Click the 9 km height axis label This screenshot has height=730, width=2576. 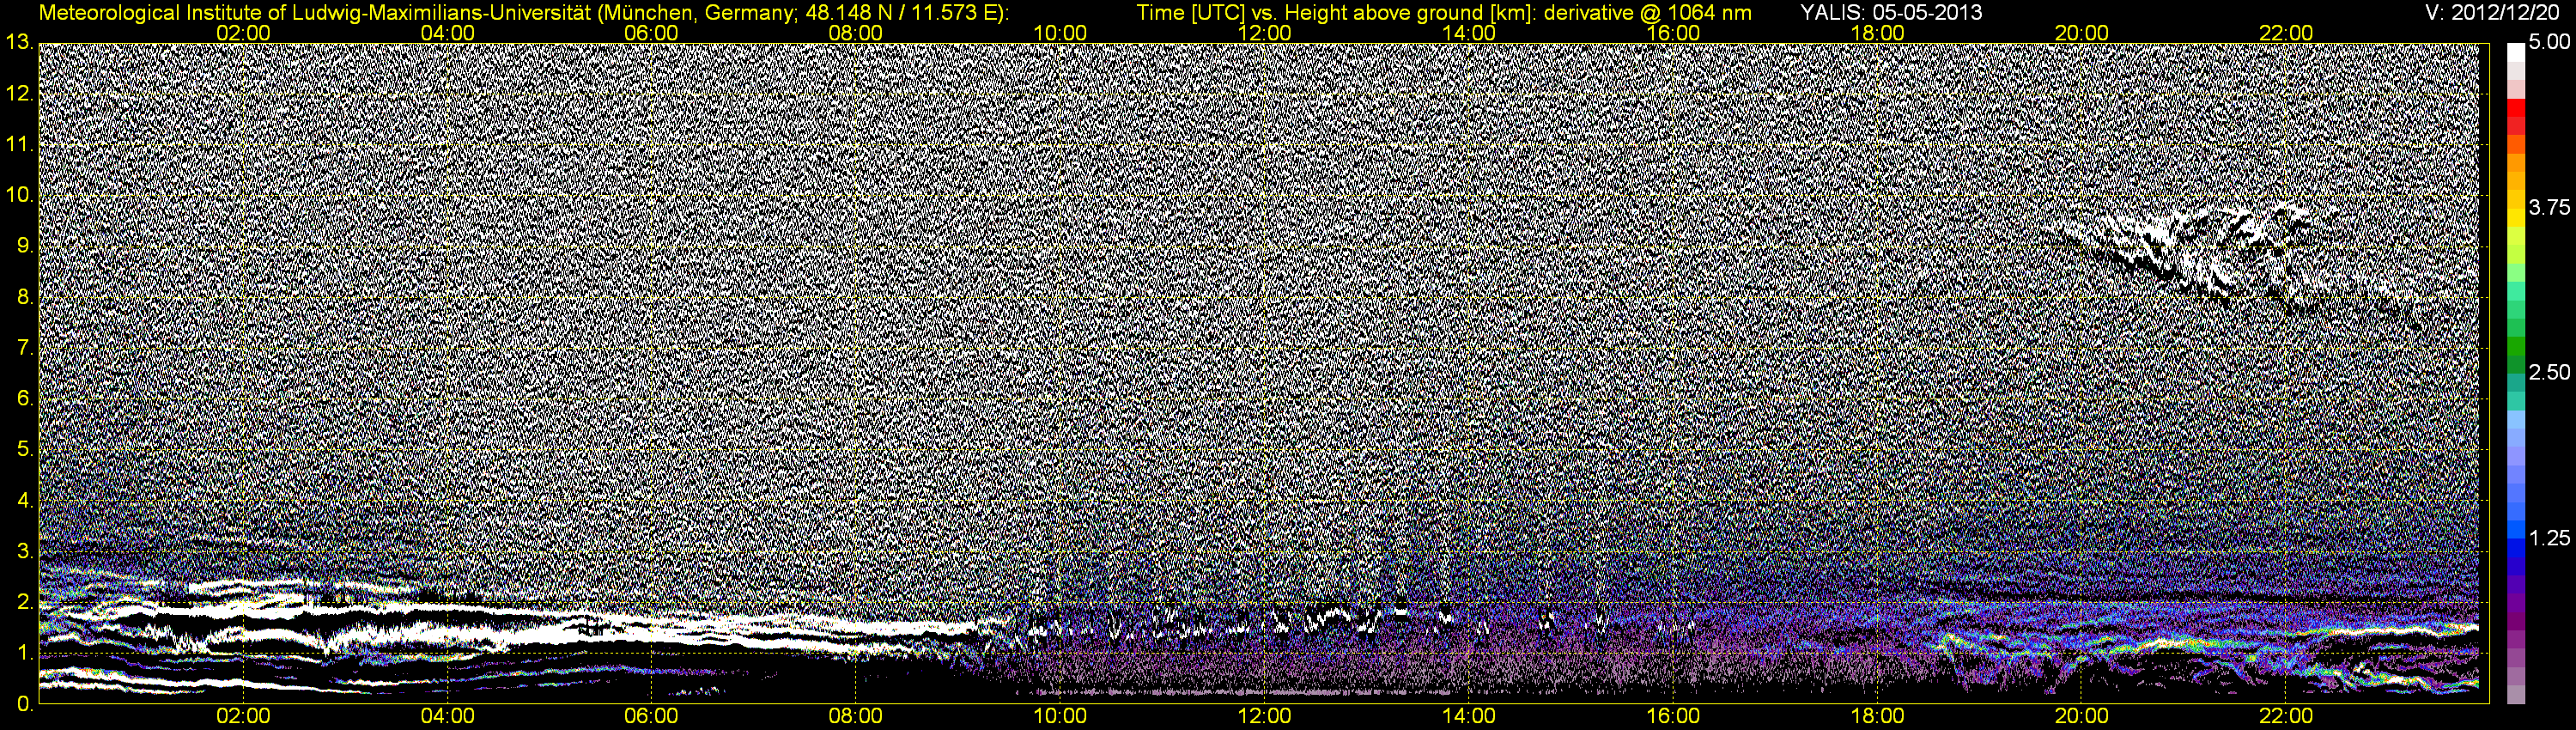coord(24,246)
